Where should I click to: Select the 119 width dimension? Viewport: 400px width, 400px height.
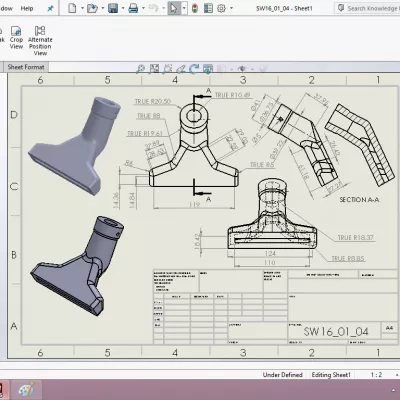click(194, 204)
